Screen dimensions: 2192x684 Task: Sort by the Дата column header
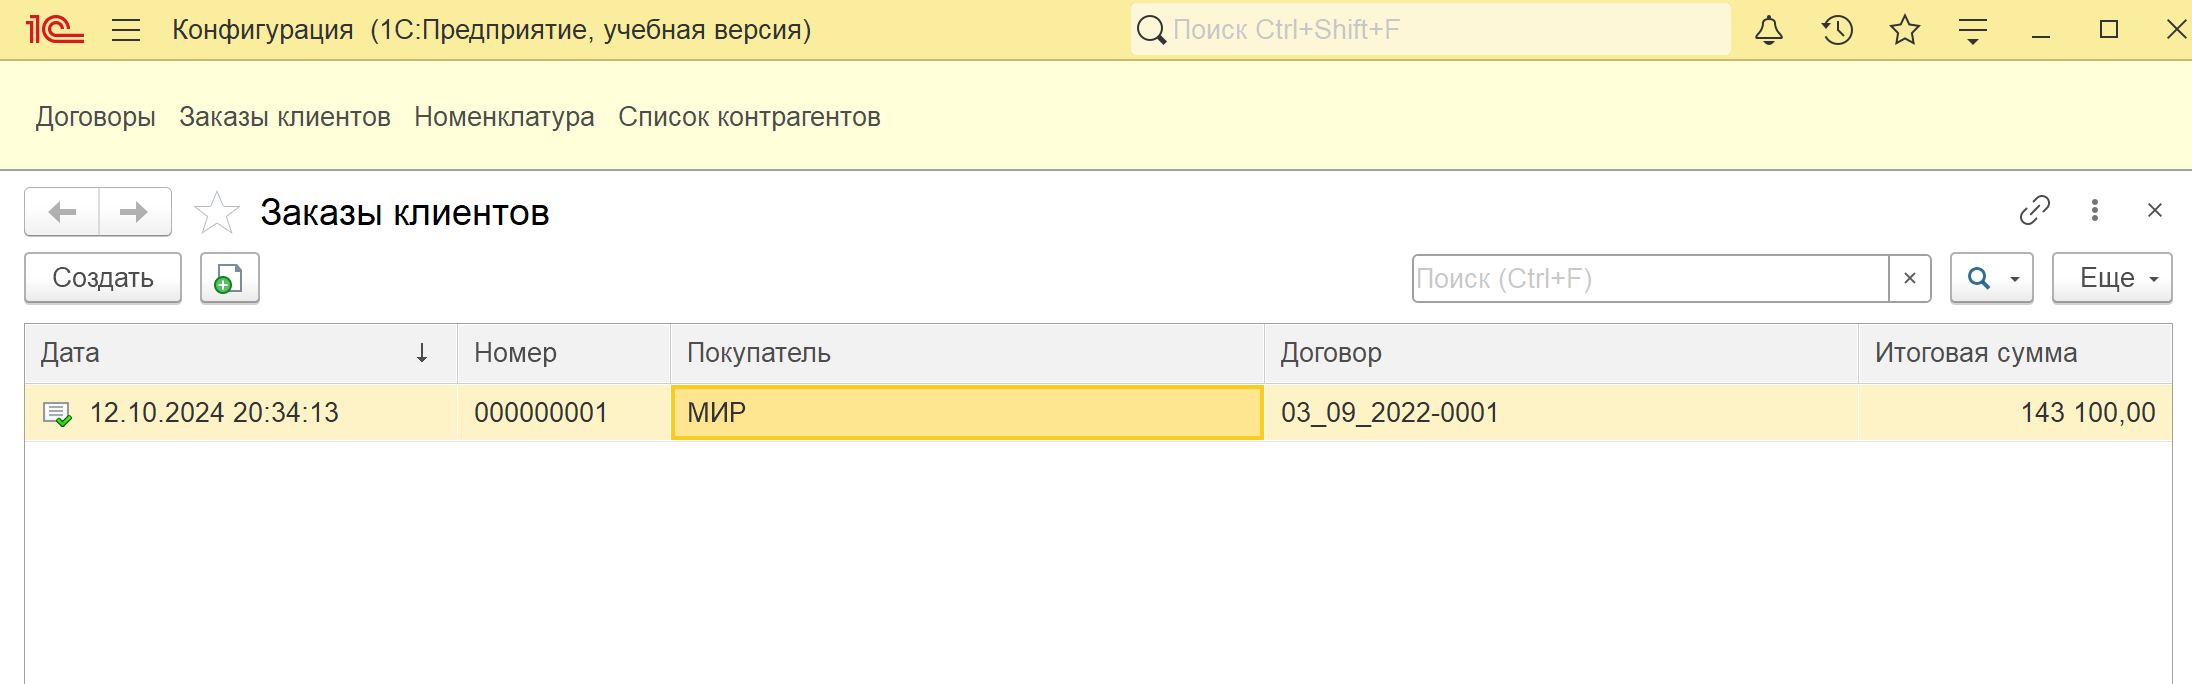pyautogui.click(x=240, y=353)
